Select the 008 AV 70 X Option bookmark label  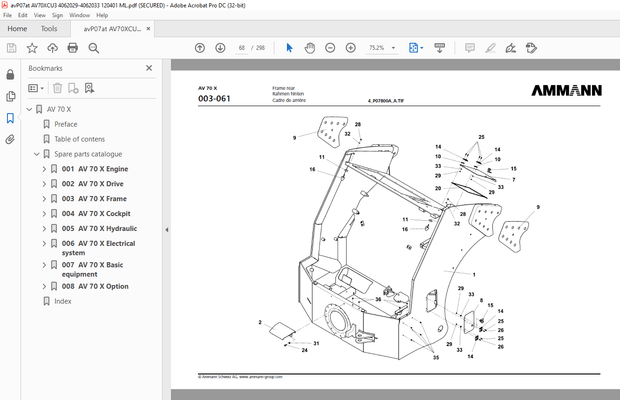(95, 286)
